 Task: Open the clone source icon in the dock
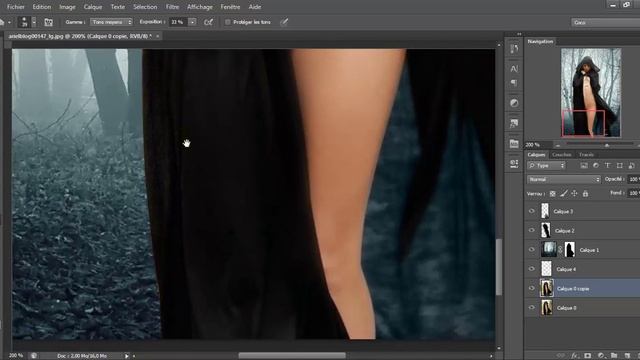click(x=514, y=123)
